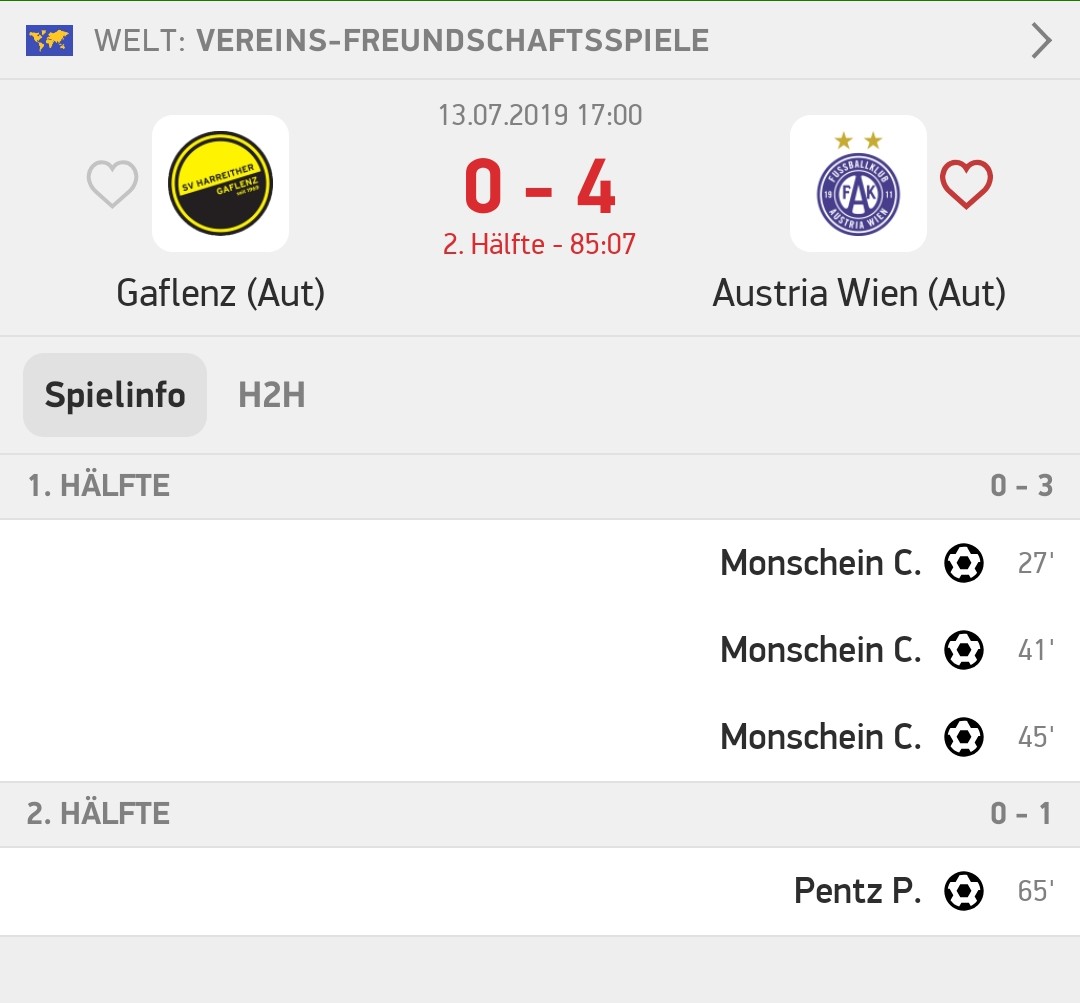
Task: Click the live score 0 - 4
Action: coord(539,187)
